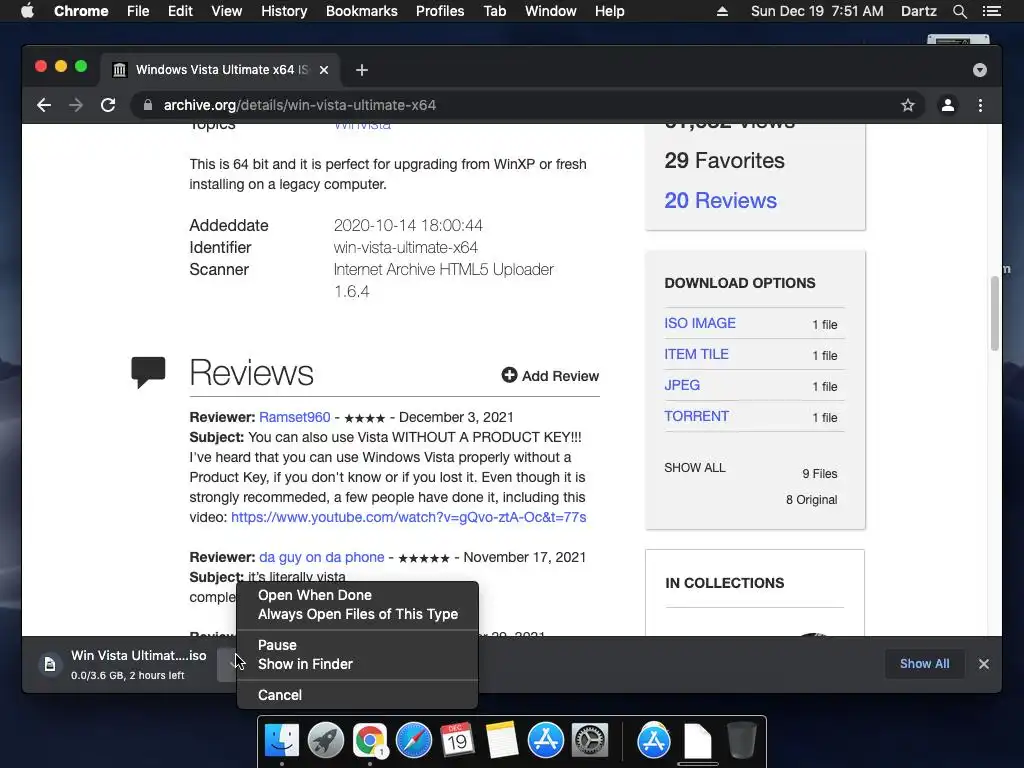Open System Preferences from the Dock

click(590, 741)
